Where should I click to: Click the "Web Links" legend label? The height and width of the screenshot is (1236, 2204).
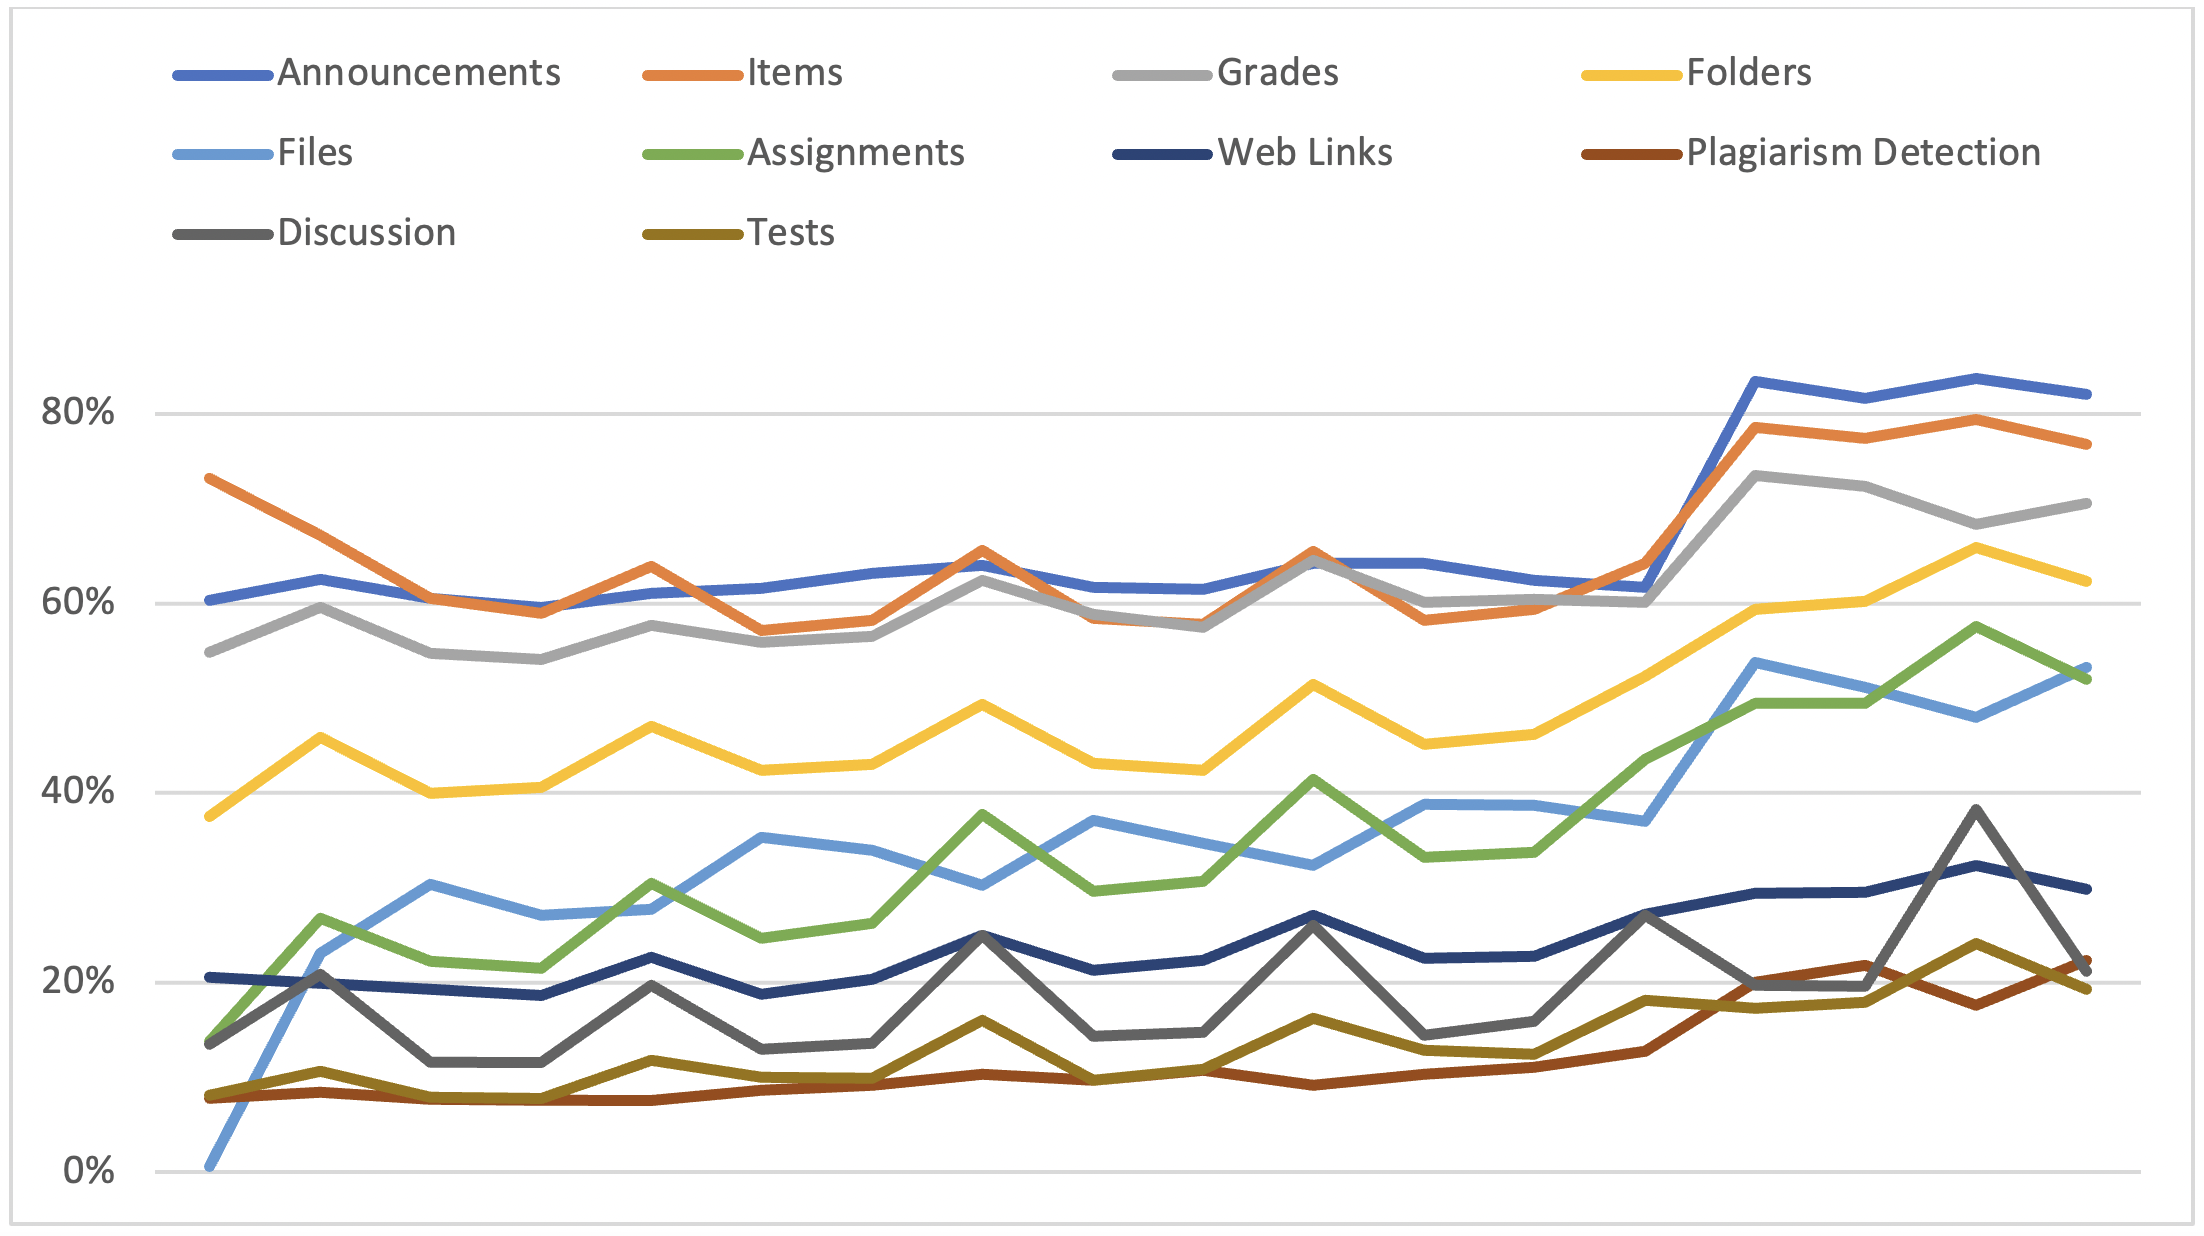coord(1305,153)
